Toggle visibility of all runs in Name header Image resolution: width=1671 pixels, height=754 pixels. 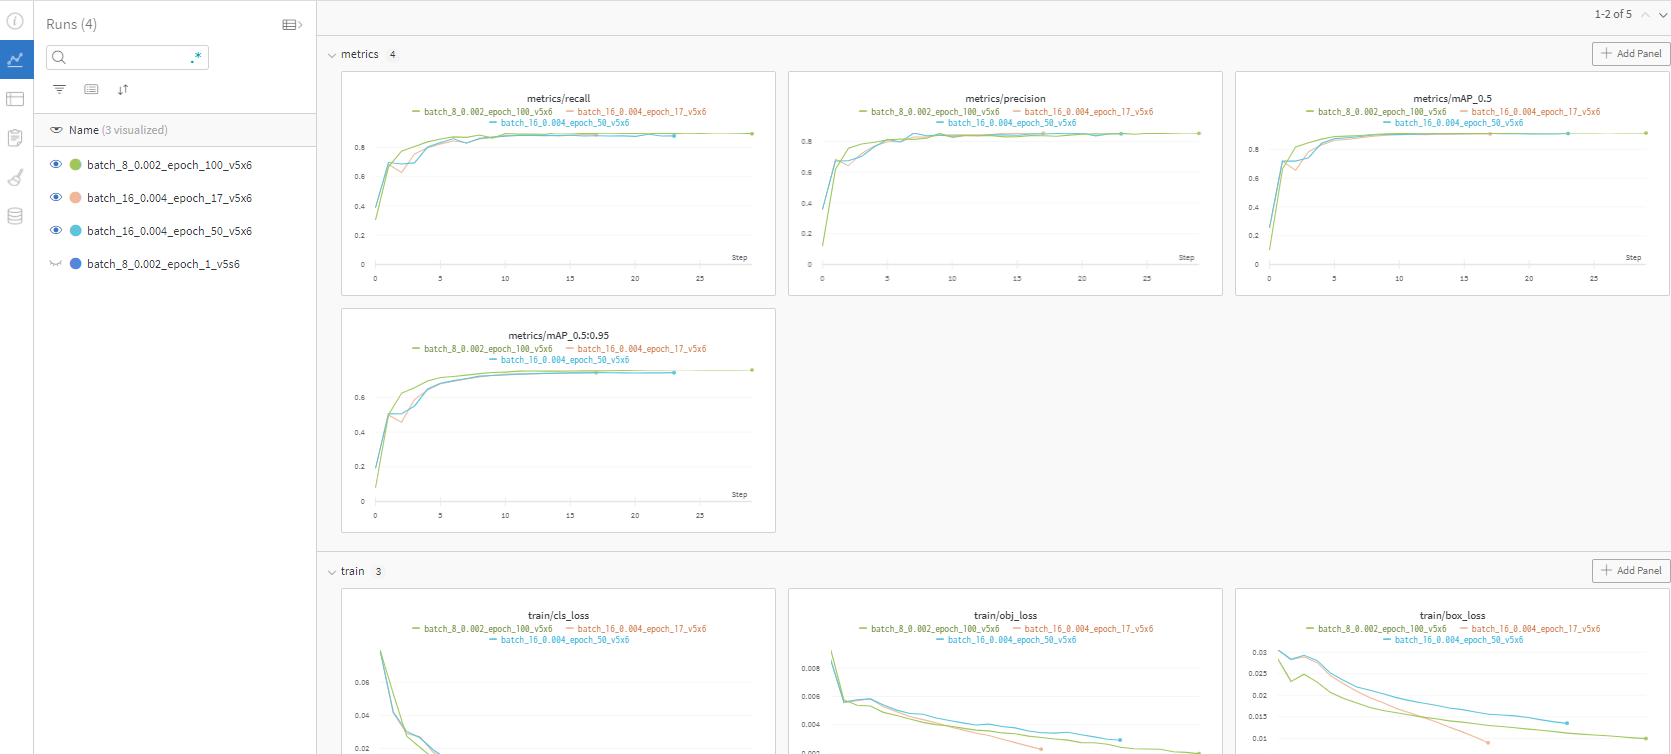point(56,130)
